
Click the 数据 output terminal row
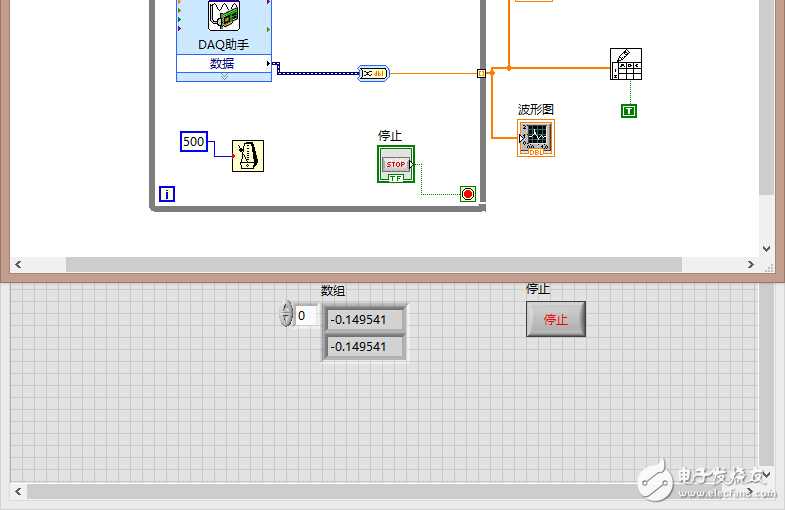pyautogui.click(x=224, y=64)
